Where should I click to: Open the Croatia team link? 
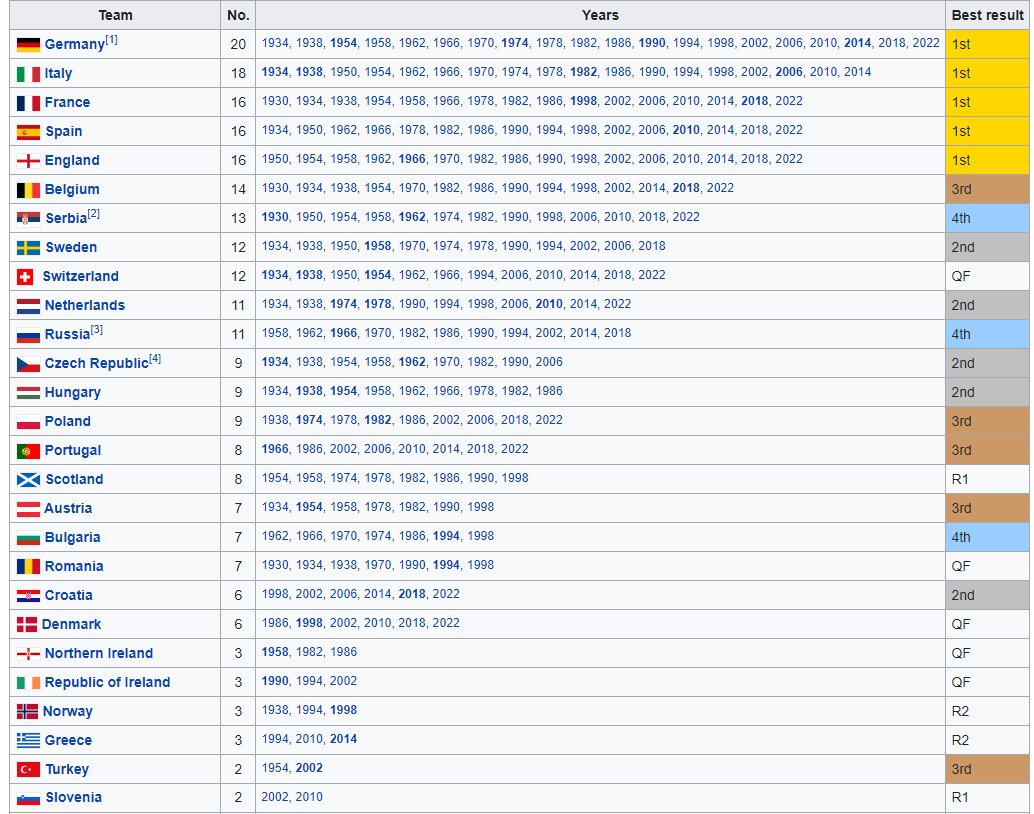point(69,596)
